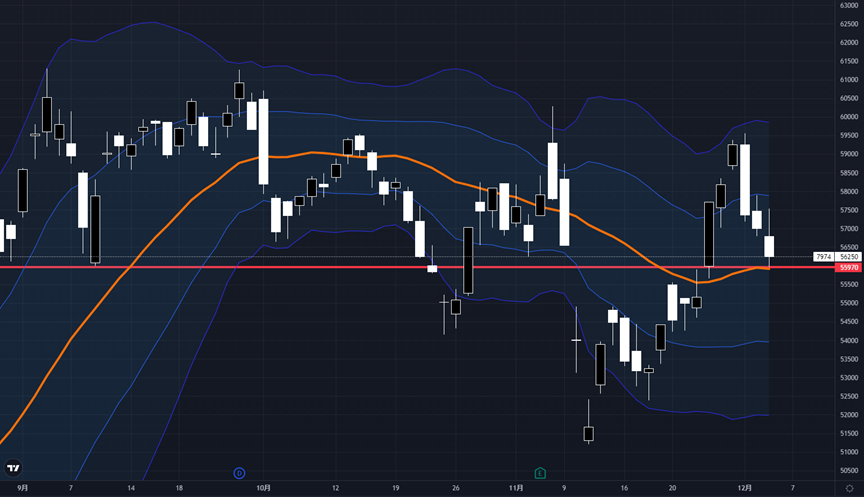Click the 9月 date label
The width and height of the screenshot is (864, 497).
pos(22,488)
